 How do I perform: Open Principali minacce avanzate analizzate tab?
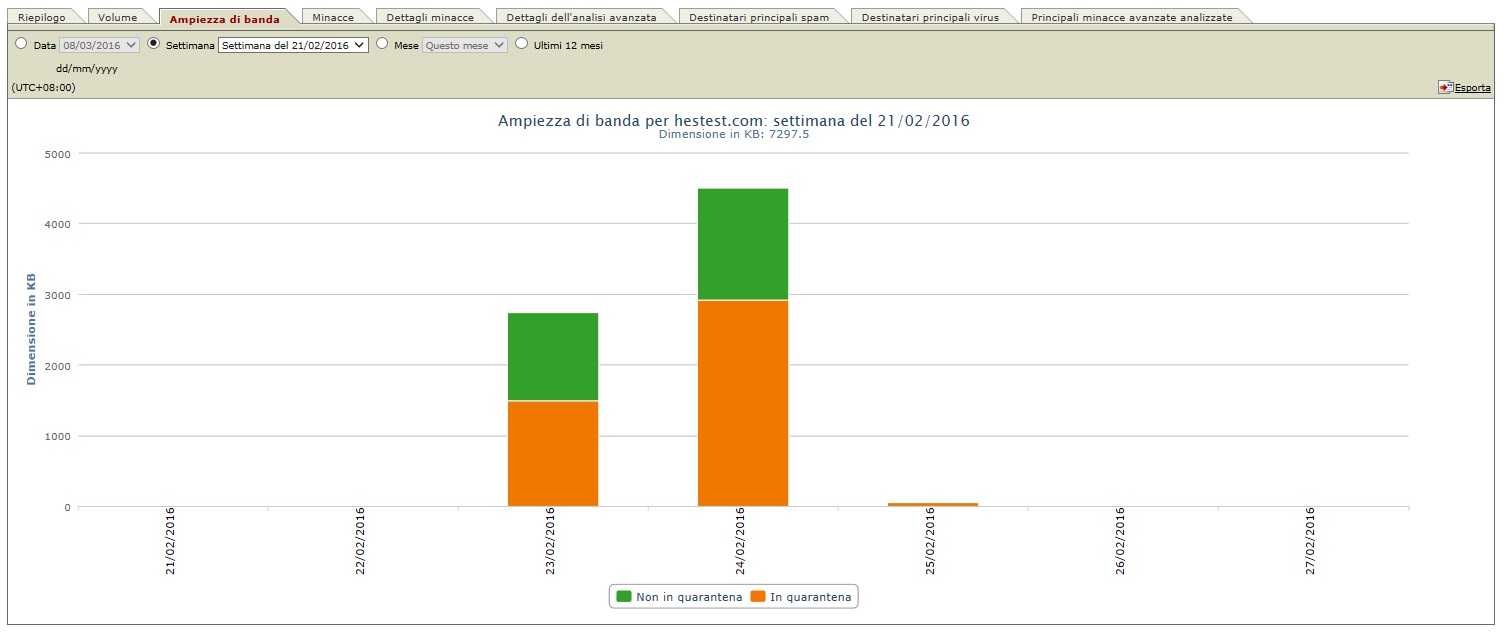[1131, 18]
